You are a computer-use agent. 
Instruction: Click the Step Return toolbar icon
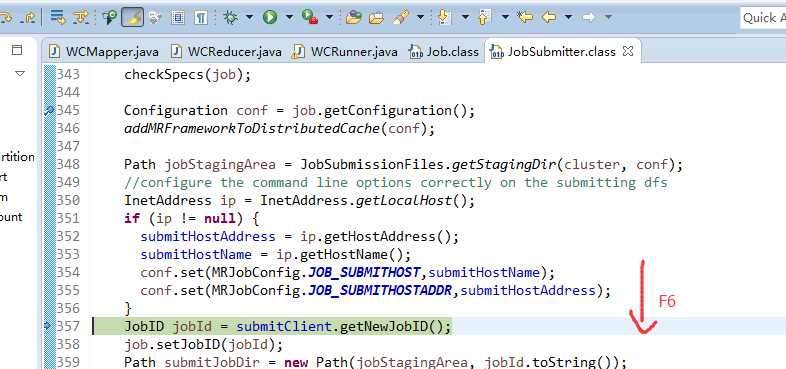29,18
